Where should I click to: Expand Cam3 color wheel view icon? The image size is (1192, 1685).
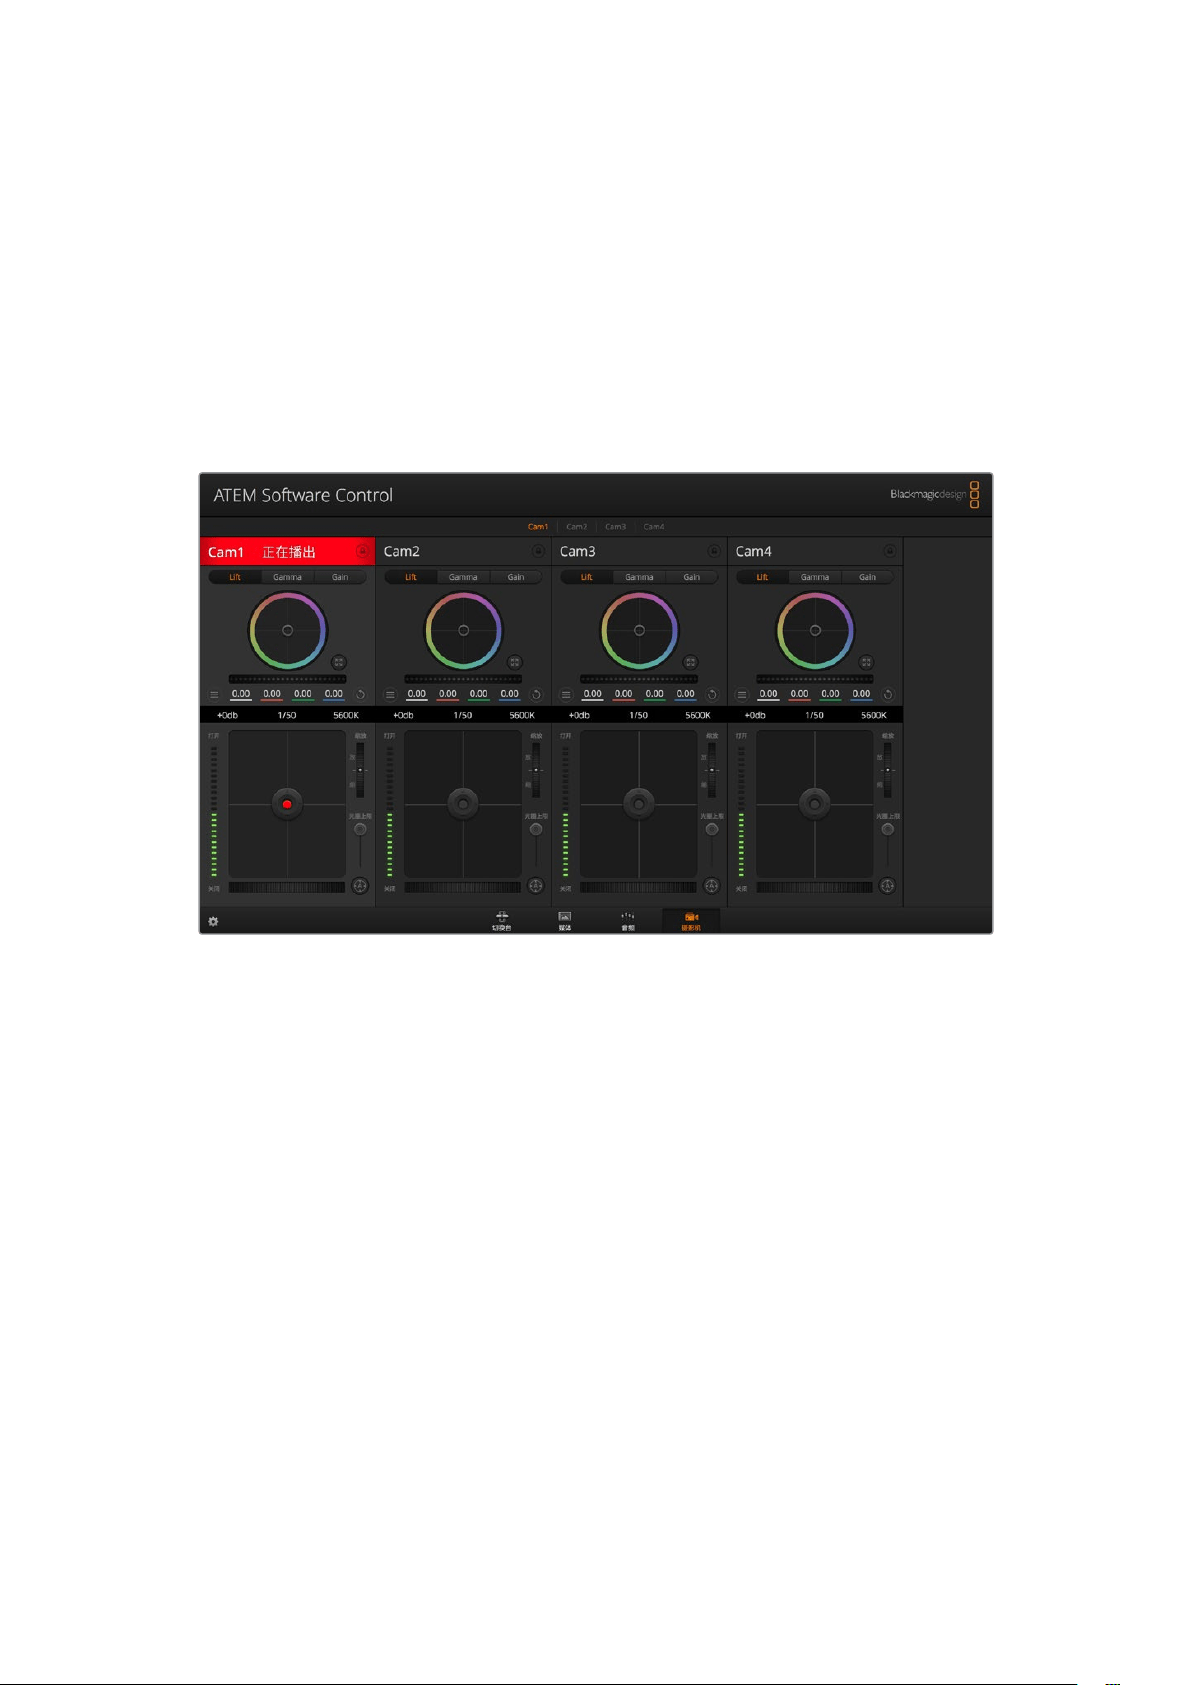[x=691, y=662]
